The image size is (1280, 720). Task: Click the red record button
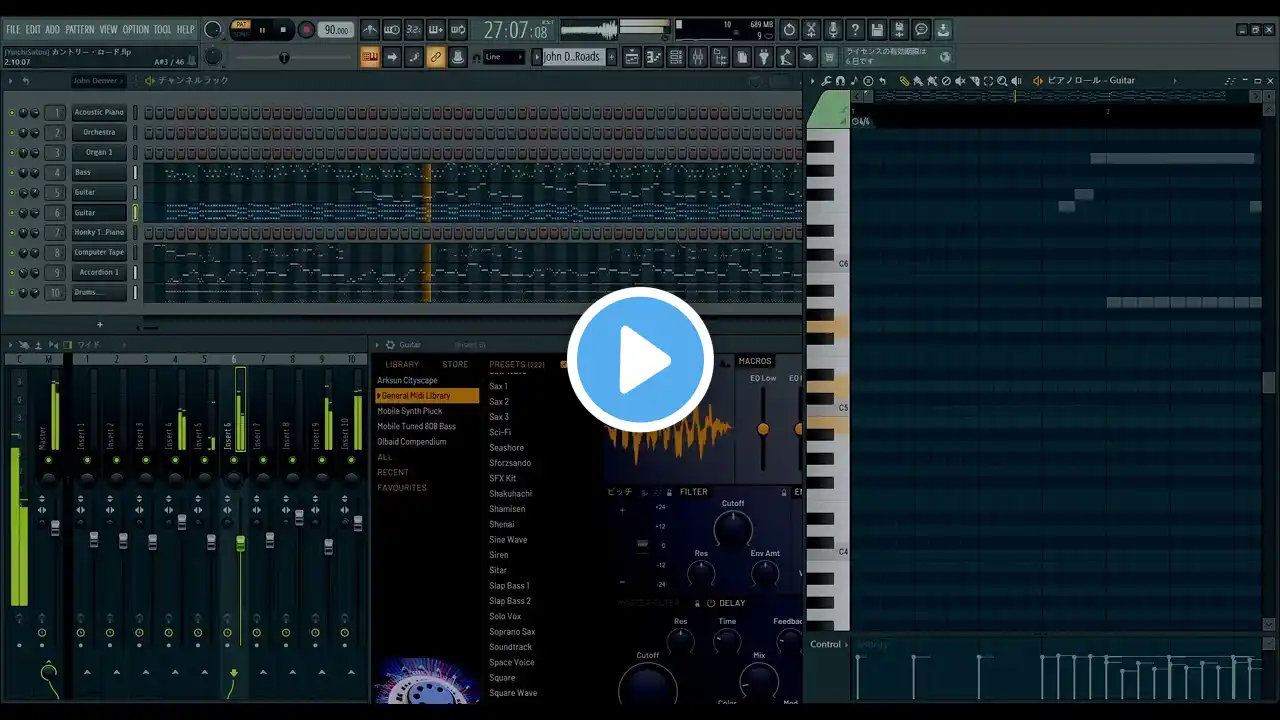point(307,30)
